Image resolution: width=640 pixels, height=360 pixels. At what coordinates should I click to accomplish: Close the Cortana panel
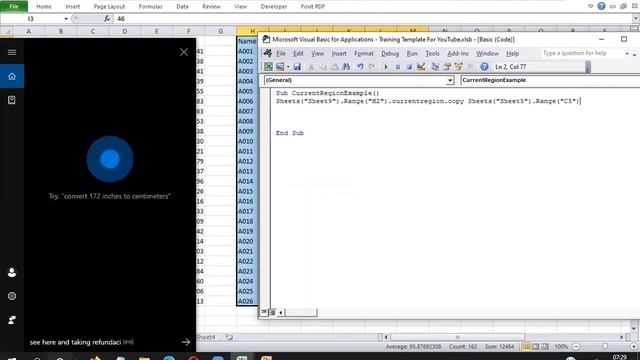coord(184,52)
